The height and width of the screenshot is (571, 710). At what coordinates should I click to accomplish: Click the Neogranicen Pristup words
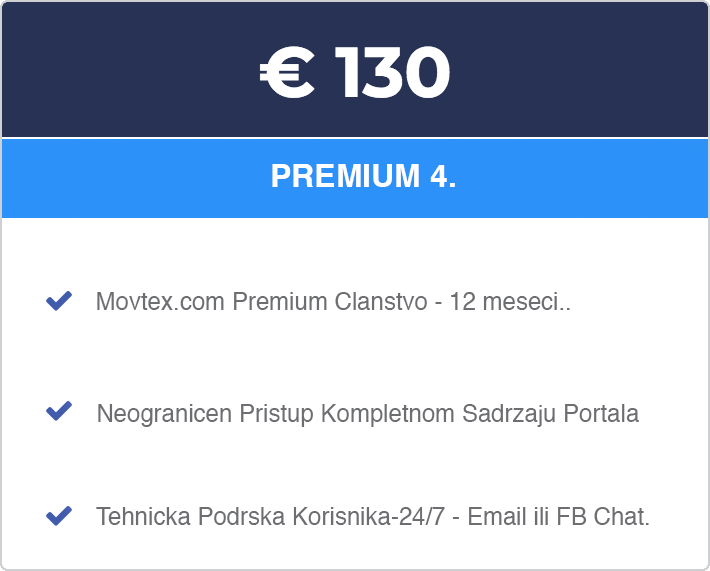click(x=205, y=413)
